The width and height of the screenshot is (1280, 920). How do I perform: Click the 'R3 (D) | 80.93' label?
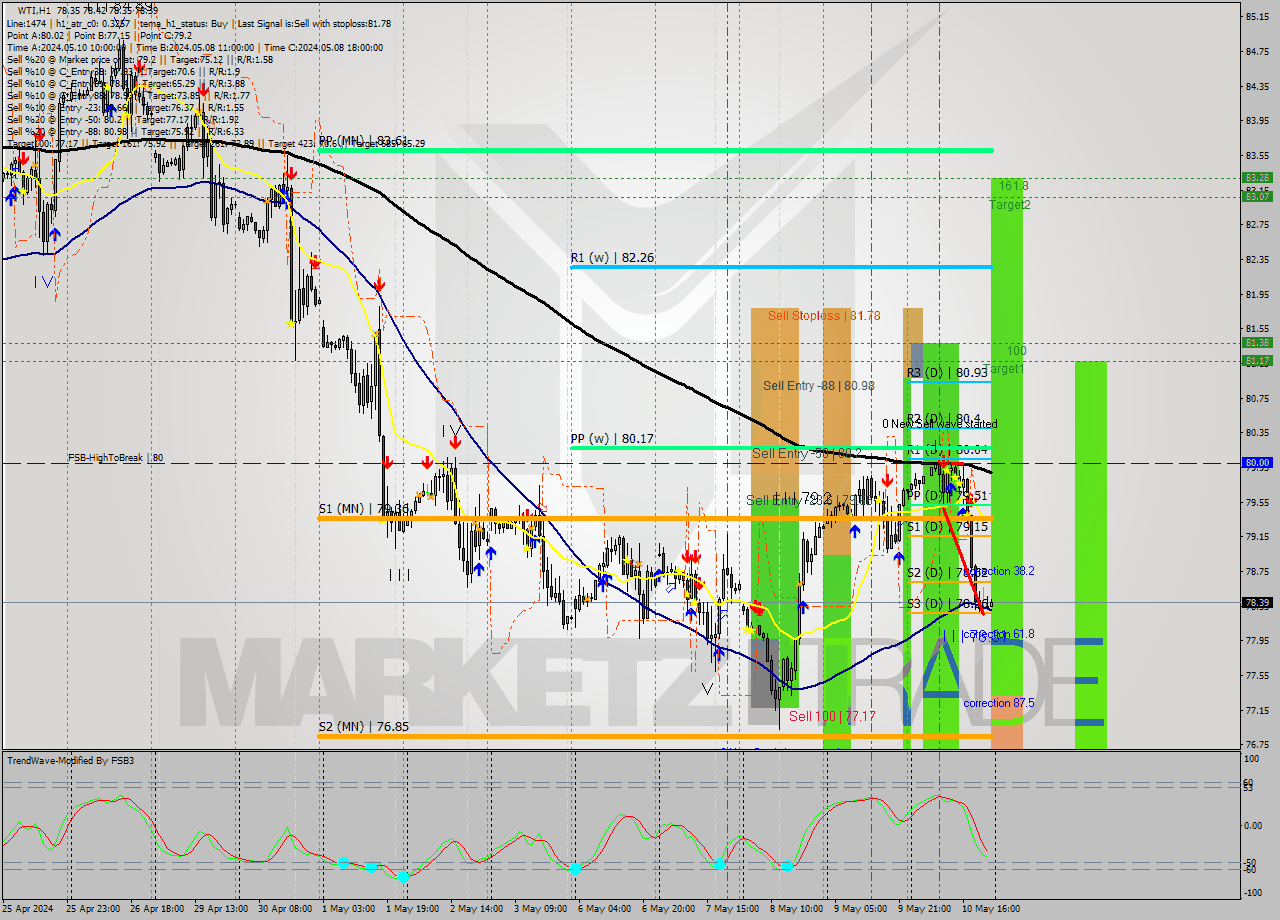click(947, 373)
